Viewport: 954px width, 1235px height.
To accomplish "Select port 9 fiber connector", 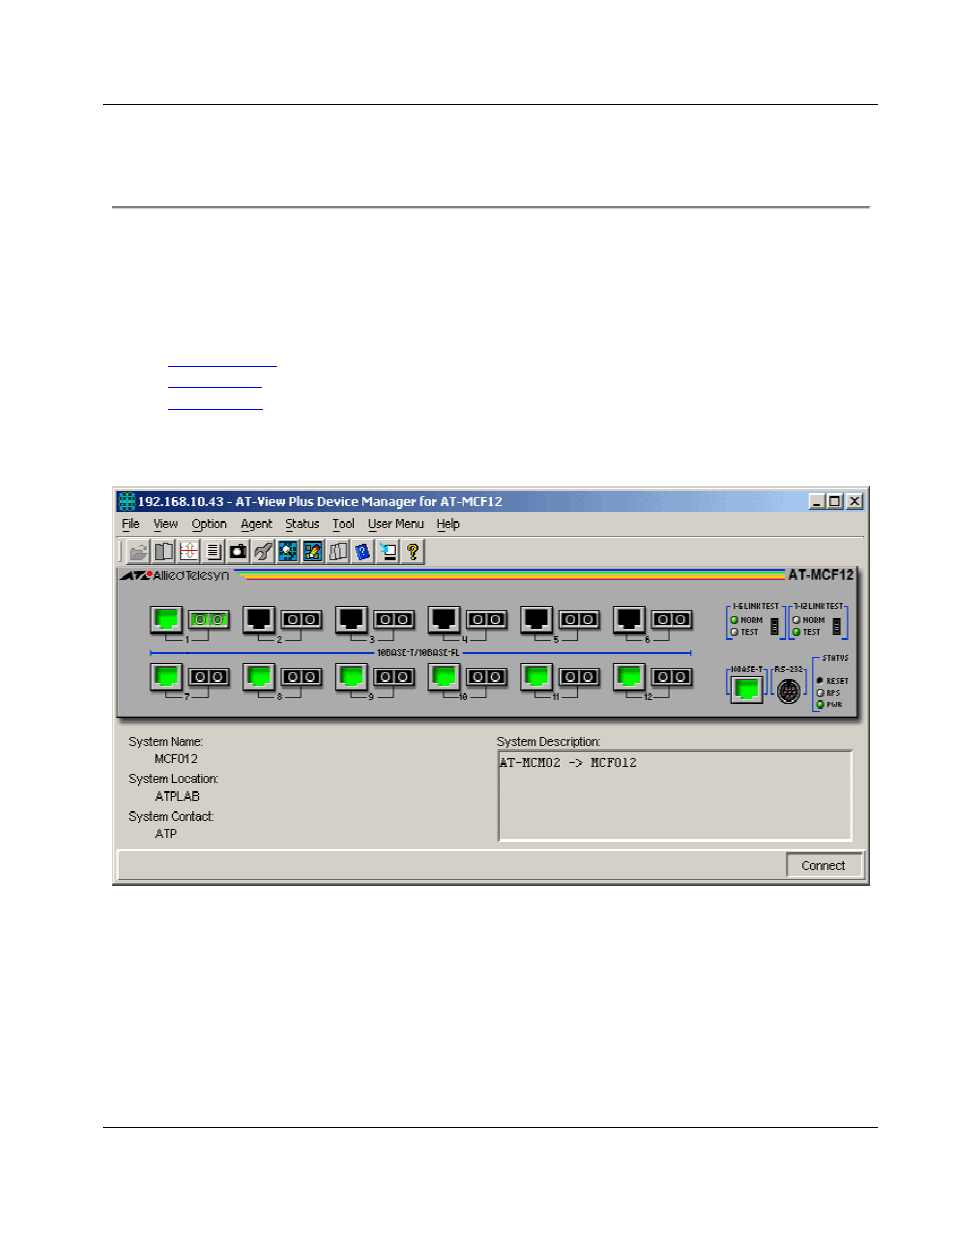I will [x=394, y=677].
